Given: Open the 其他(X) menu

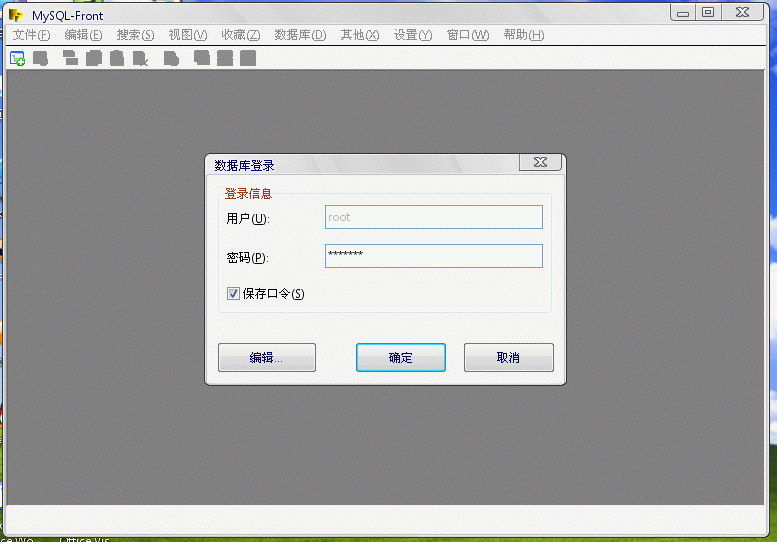Looking at the screenshot, I should (360, 35).
